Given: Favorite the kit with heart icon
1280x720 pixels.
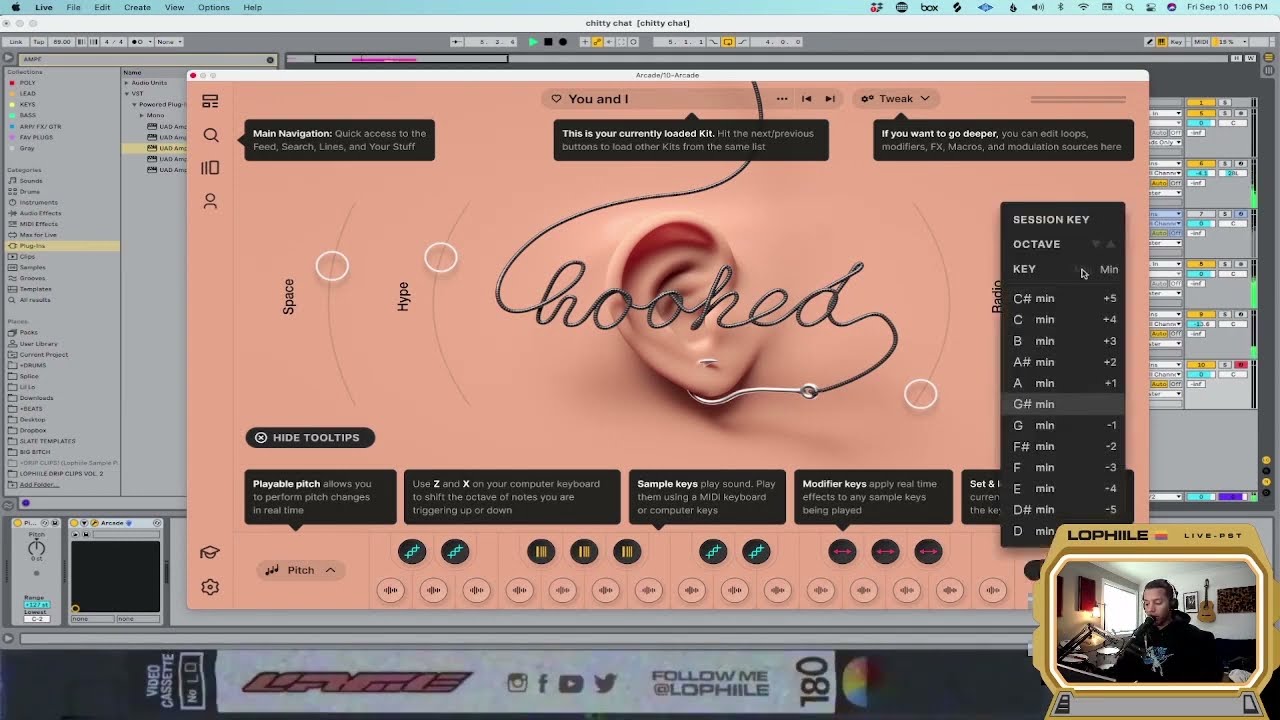Looking at the screenshot, I should 556,99.
